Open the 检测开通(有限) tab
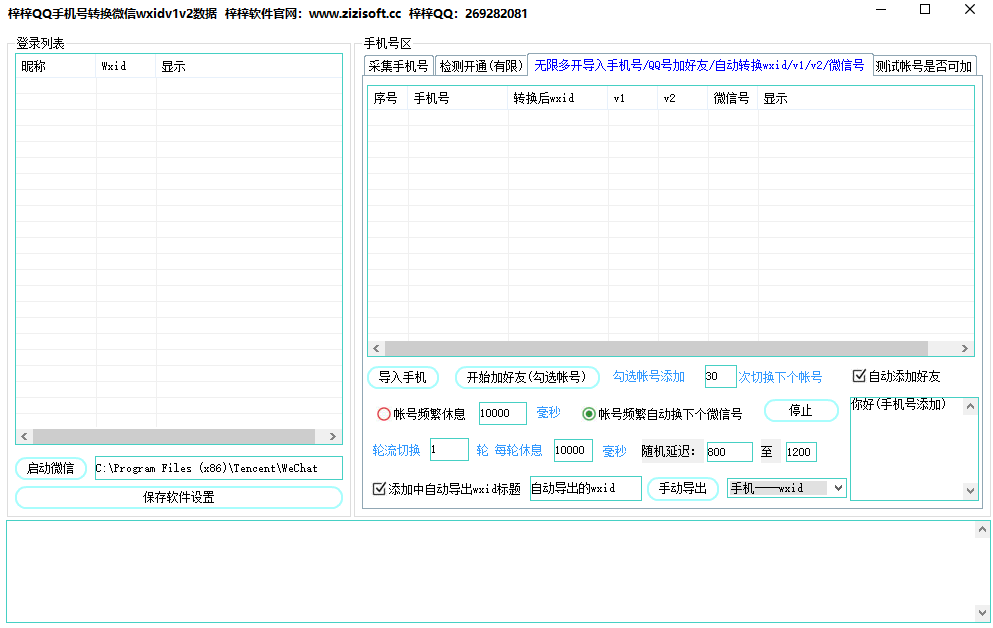 481,67
